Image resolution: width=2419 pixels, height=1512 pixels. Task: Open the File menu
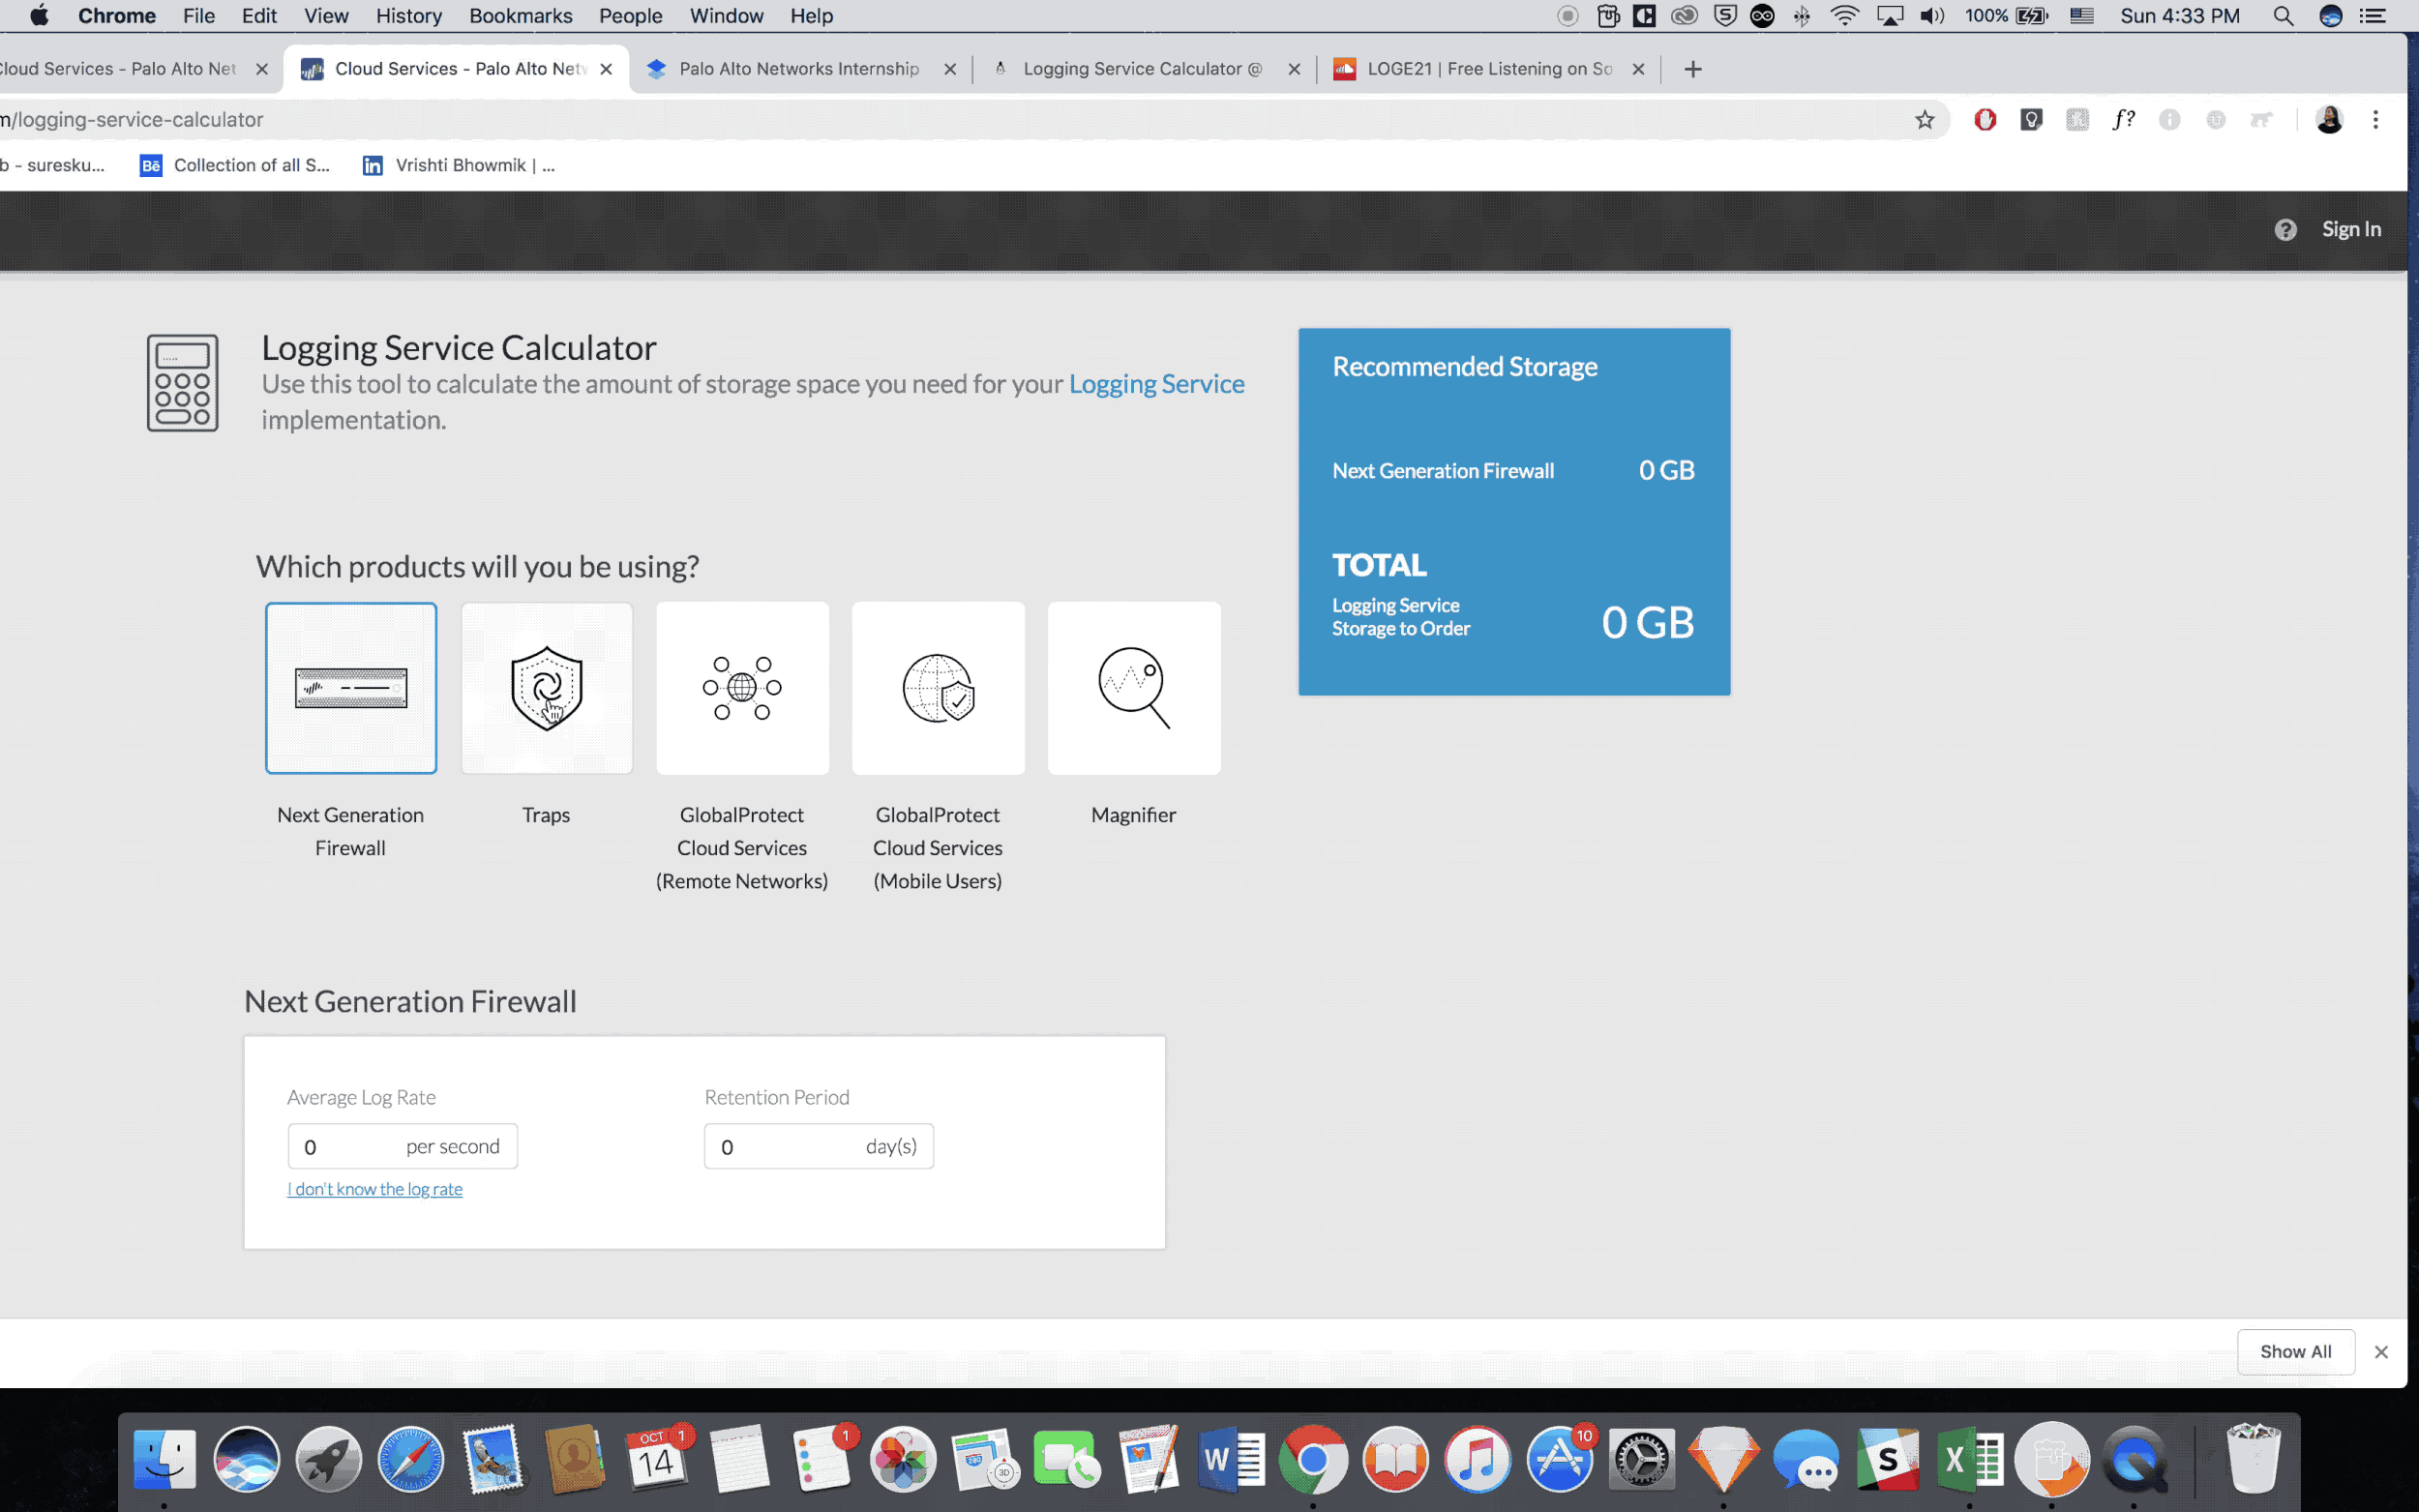tap(199, 16)
